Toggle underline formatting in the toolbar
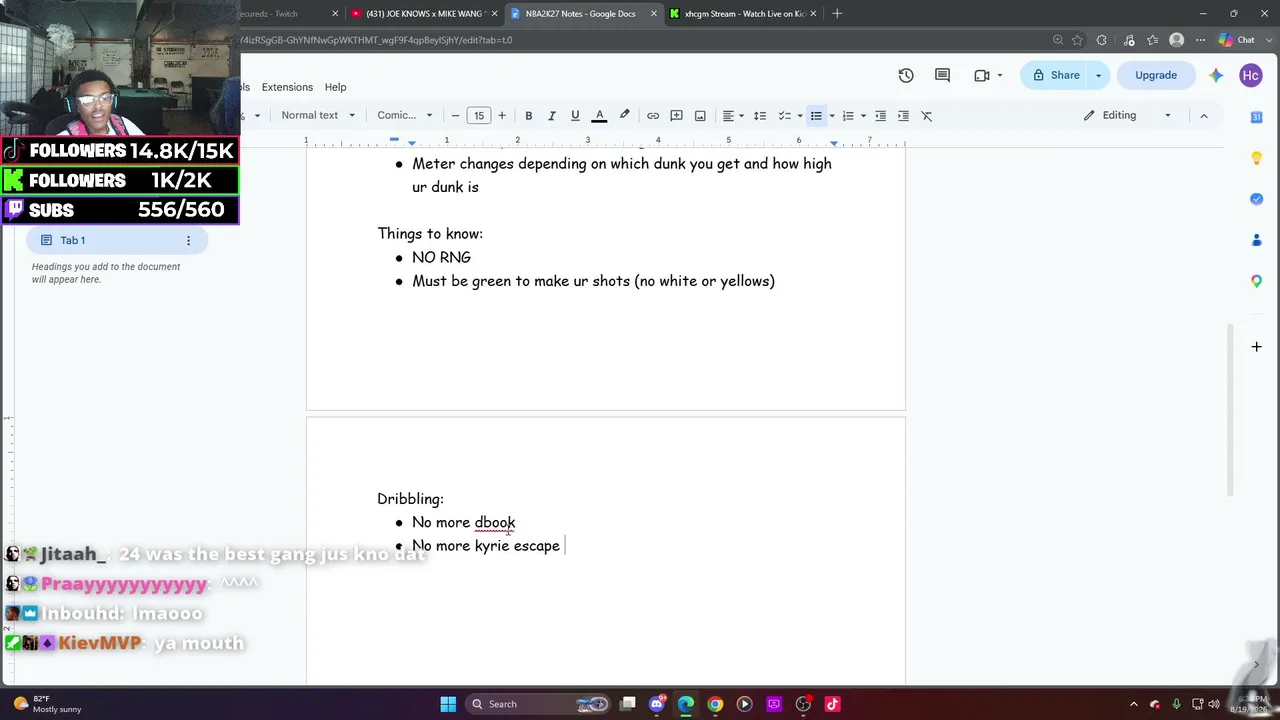This screenshot has height=720, width=1280. click(575, 116)
